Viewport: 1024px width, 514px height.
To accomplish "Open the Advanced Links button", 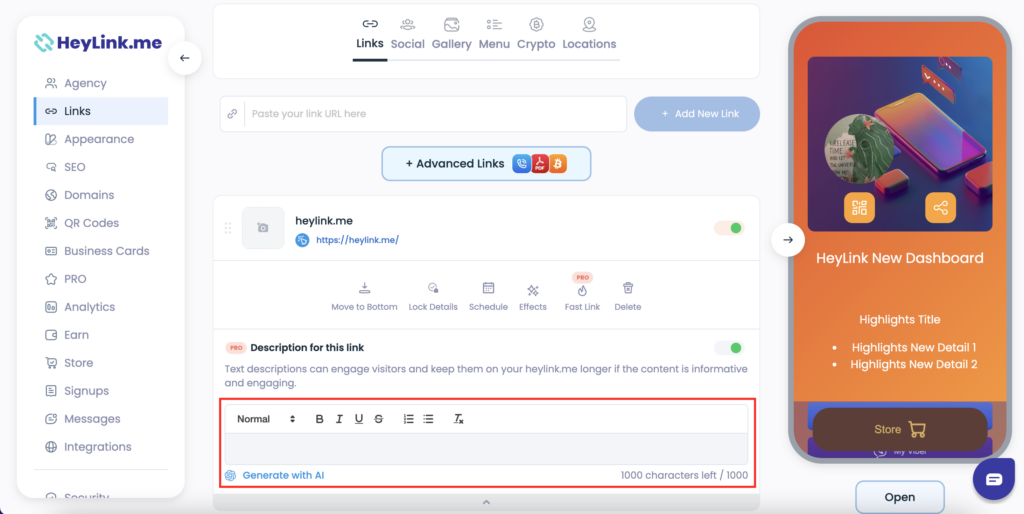I will coord(487,163).
